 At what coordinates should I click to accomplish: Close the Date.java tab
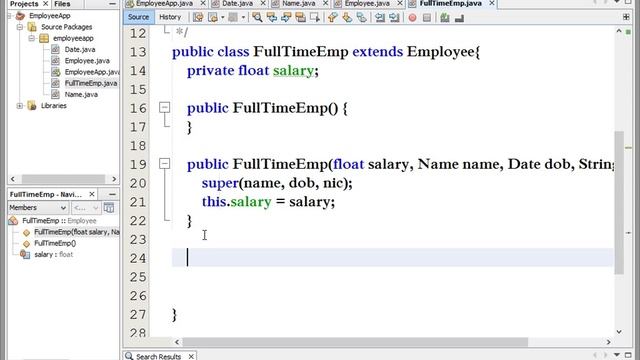click(263, 3)
